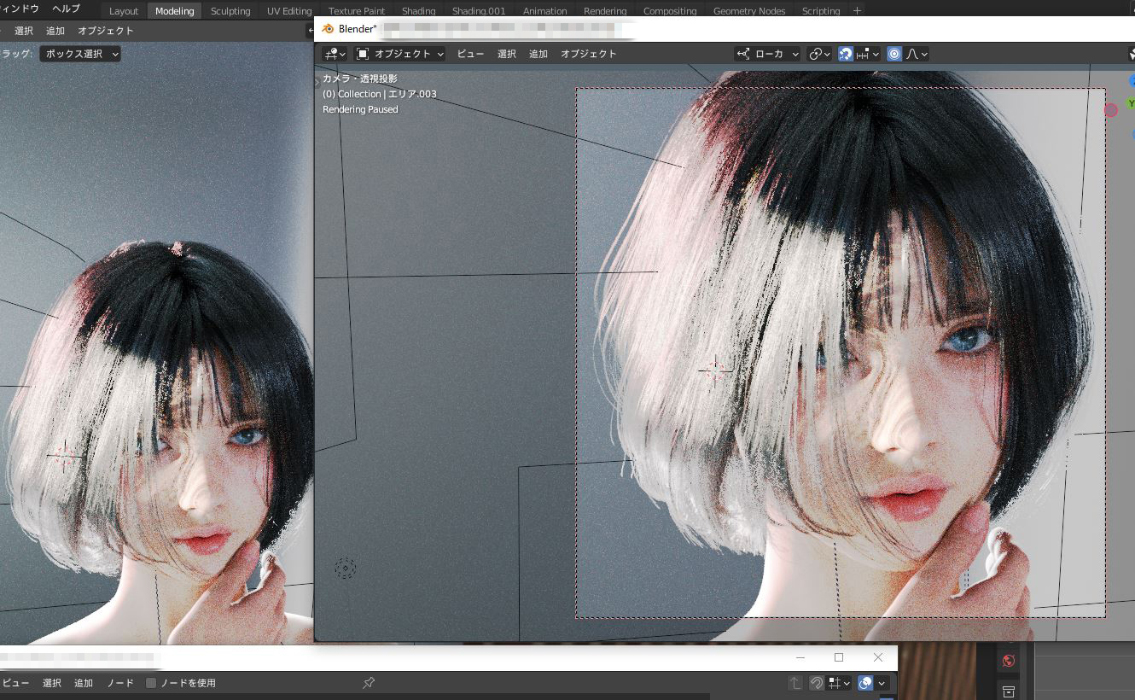Open the editor type selector icon
Image resolution: width=1135 pixels, height=700 pixels.
tap(330, 54)
